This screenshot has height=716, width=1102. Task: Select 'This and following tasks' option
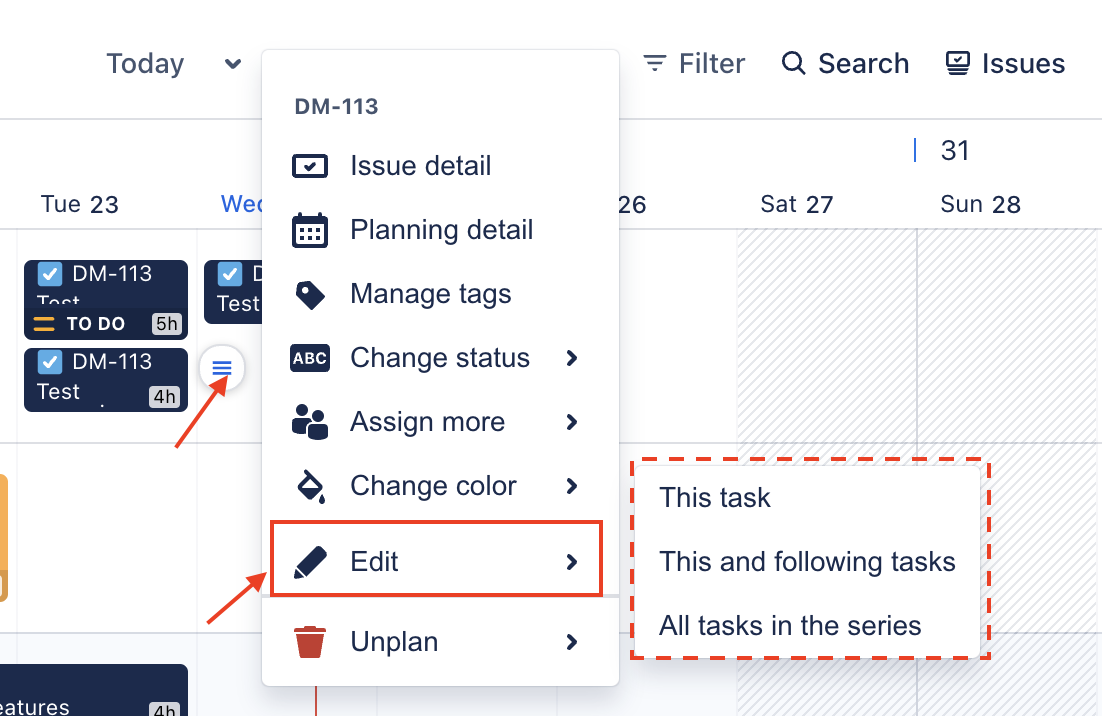coord(807,562)
